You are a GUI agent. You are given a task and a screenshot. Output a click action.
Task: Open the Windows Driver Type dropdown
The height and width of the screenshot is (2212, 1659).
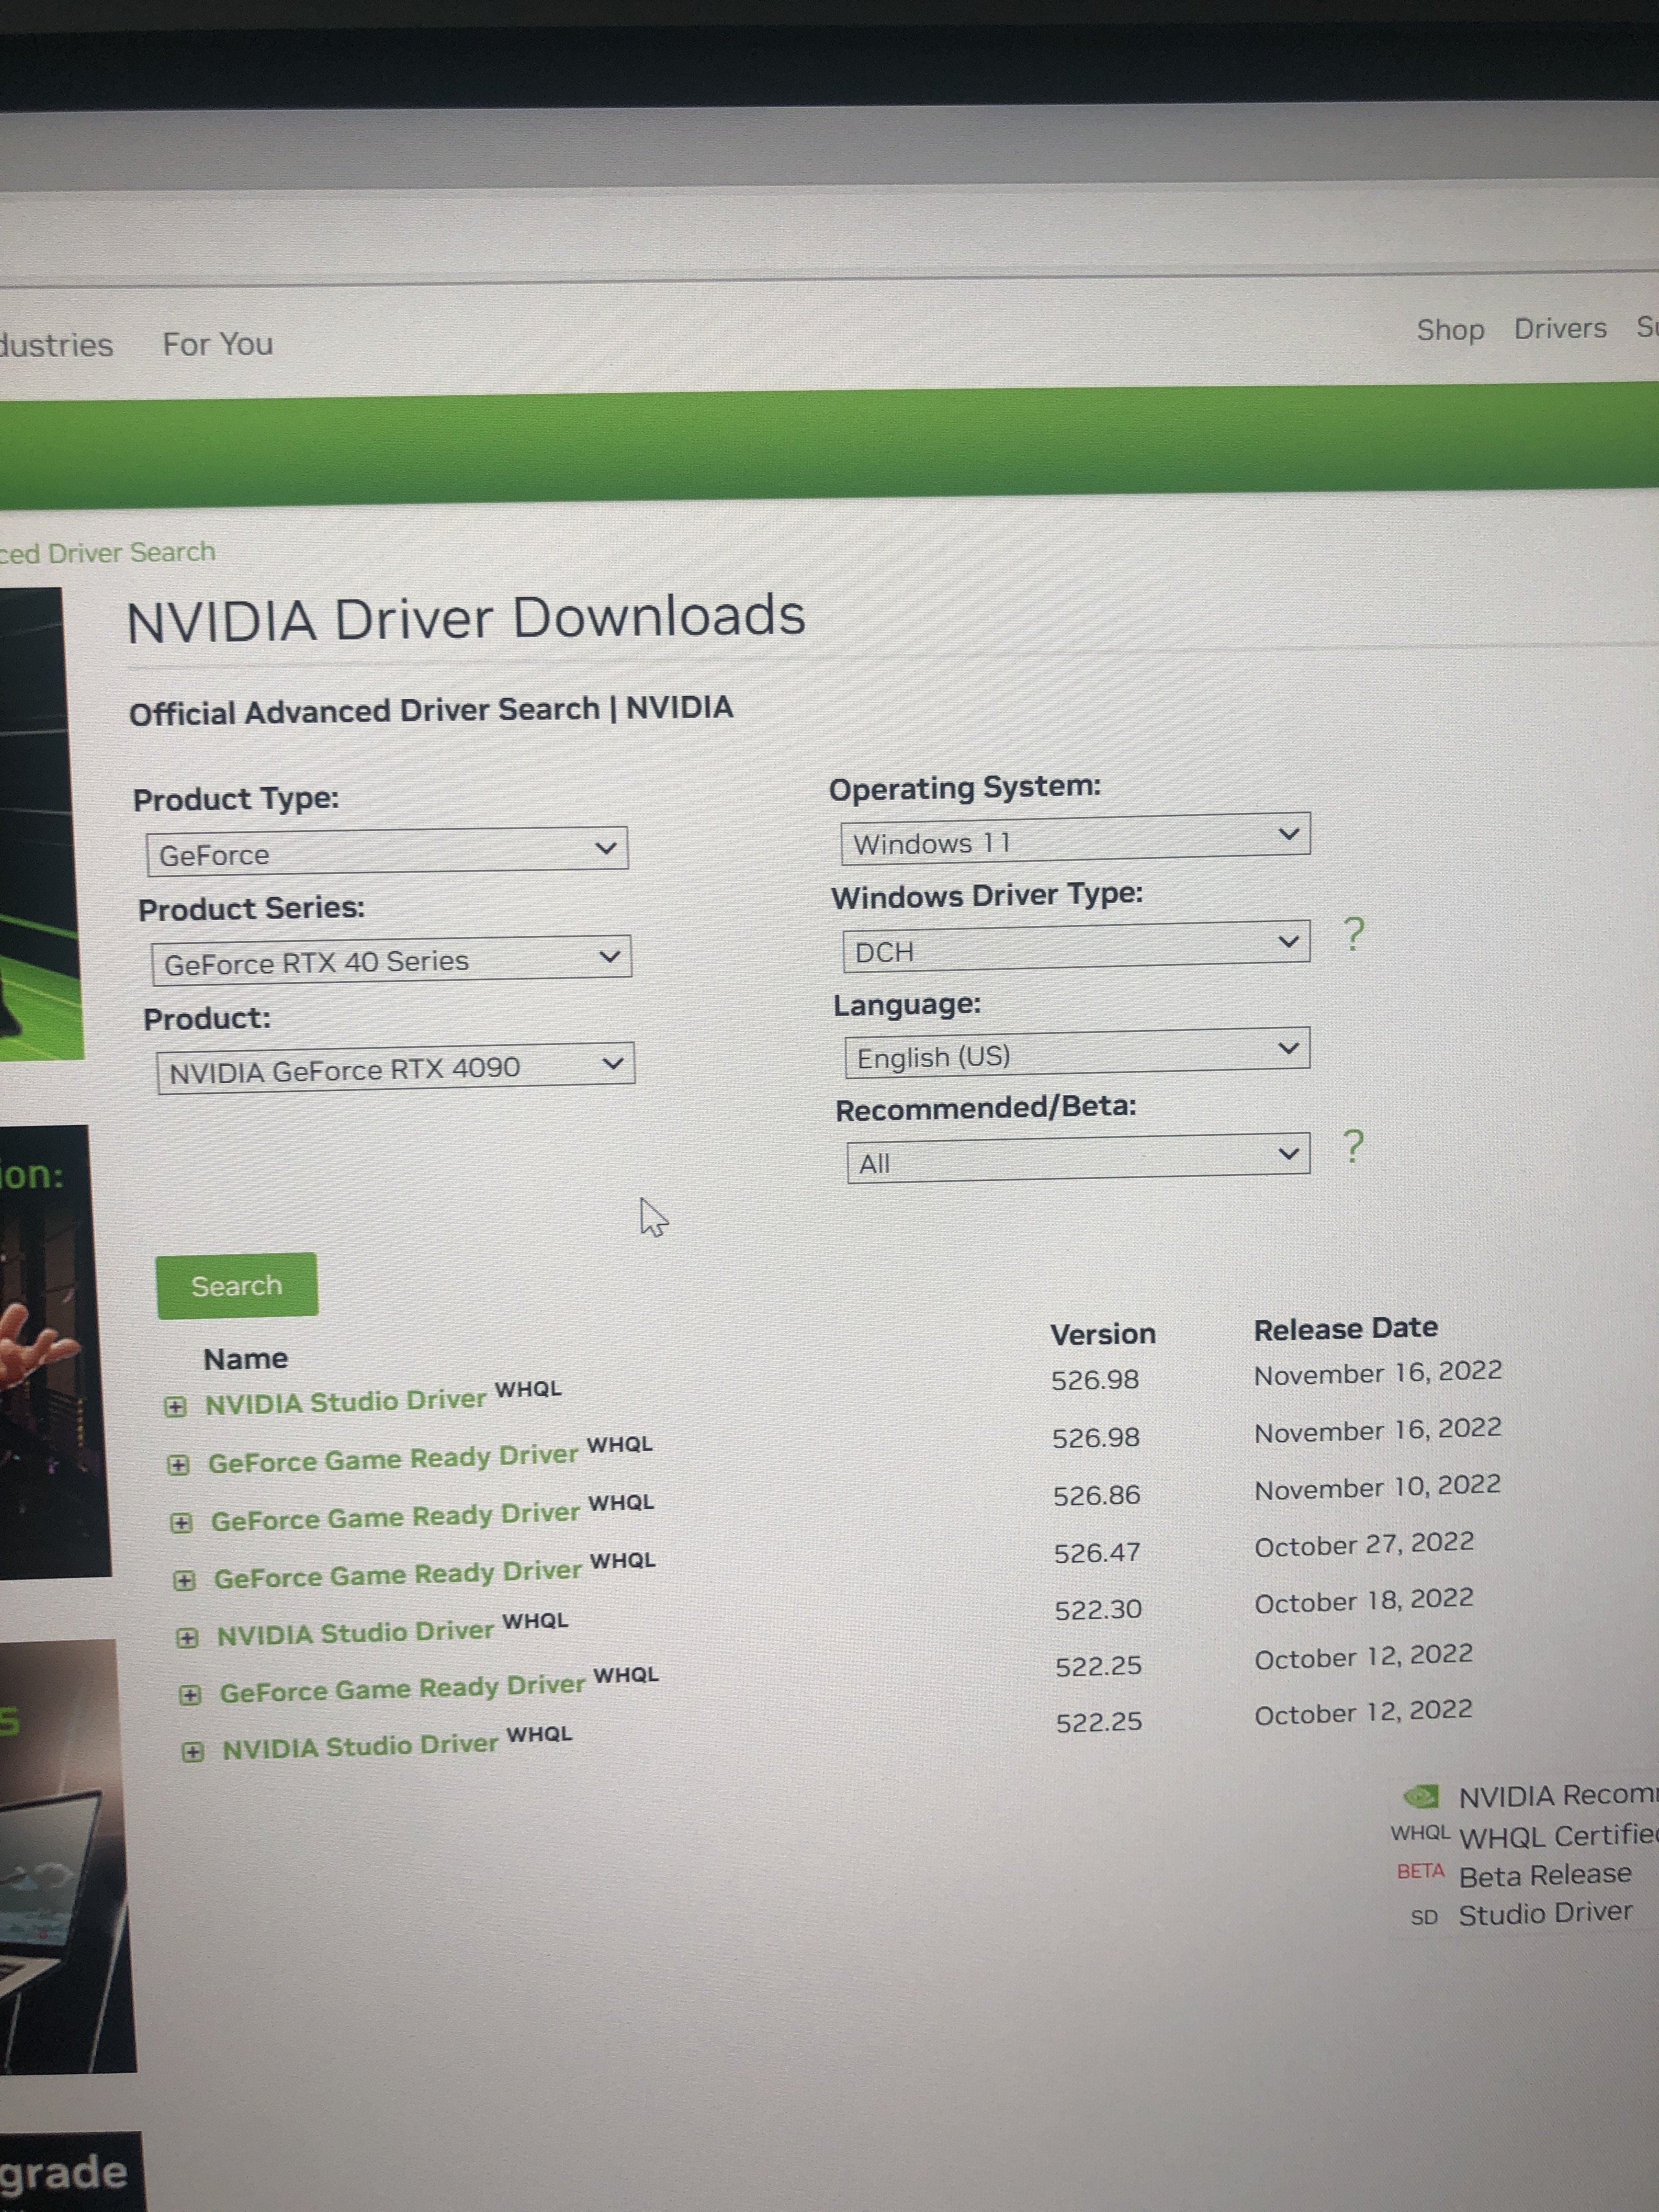pyautogui.click(x=1076, y=946)
